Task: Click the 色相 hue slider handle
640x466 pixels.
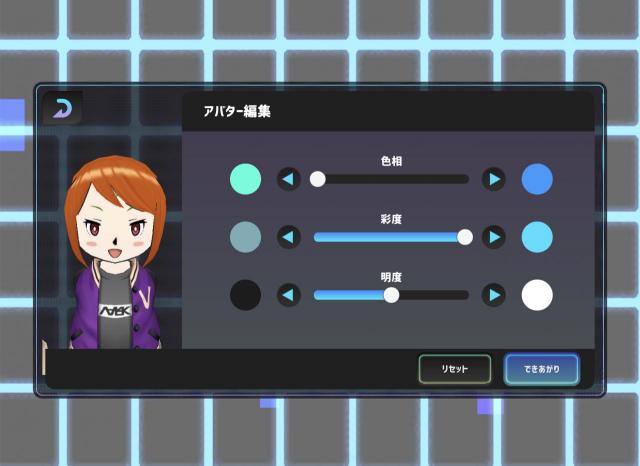Action: pos(318,179)
